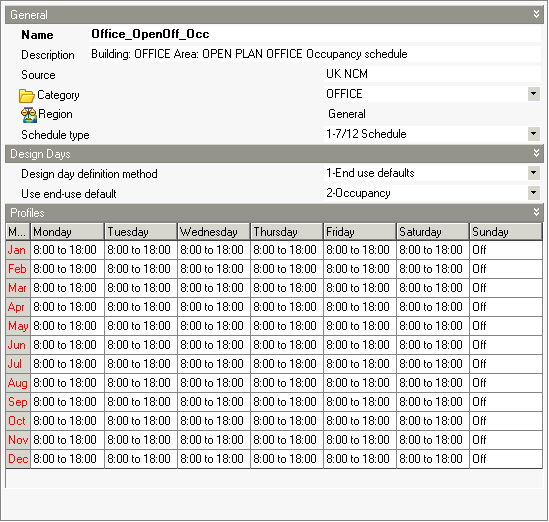Image resolution: width=549 pixels, height=522 pixels.
Task: Click the January Sunday Off cell
Action: pyautogui.click(x=506, y=250)
